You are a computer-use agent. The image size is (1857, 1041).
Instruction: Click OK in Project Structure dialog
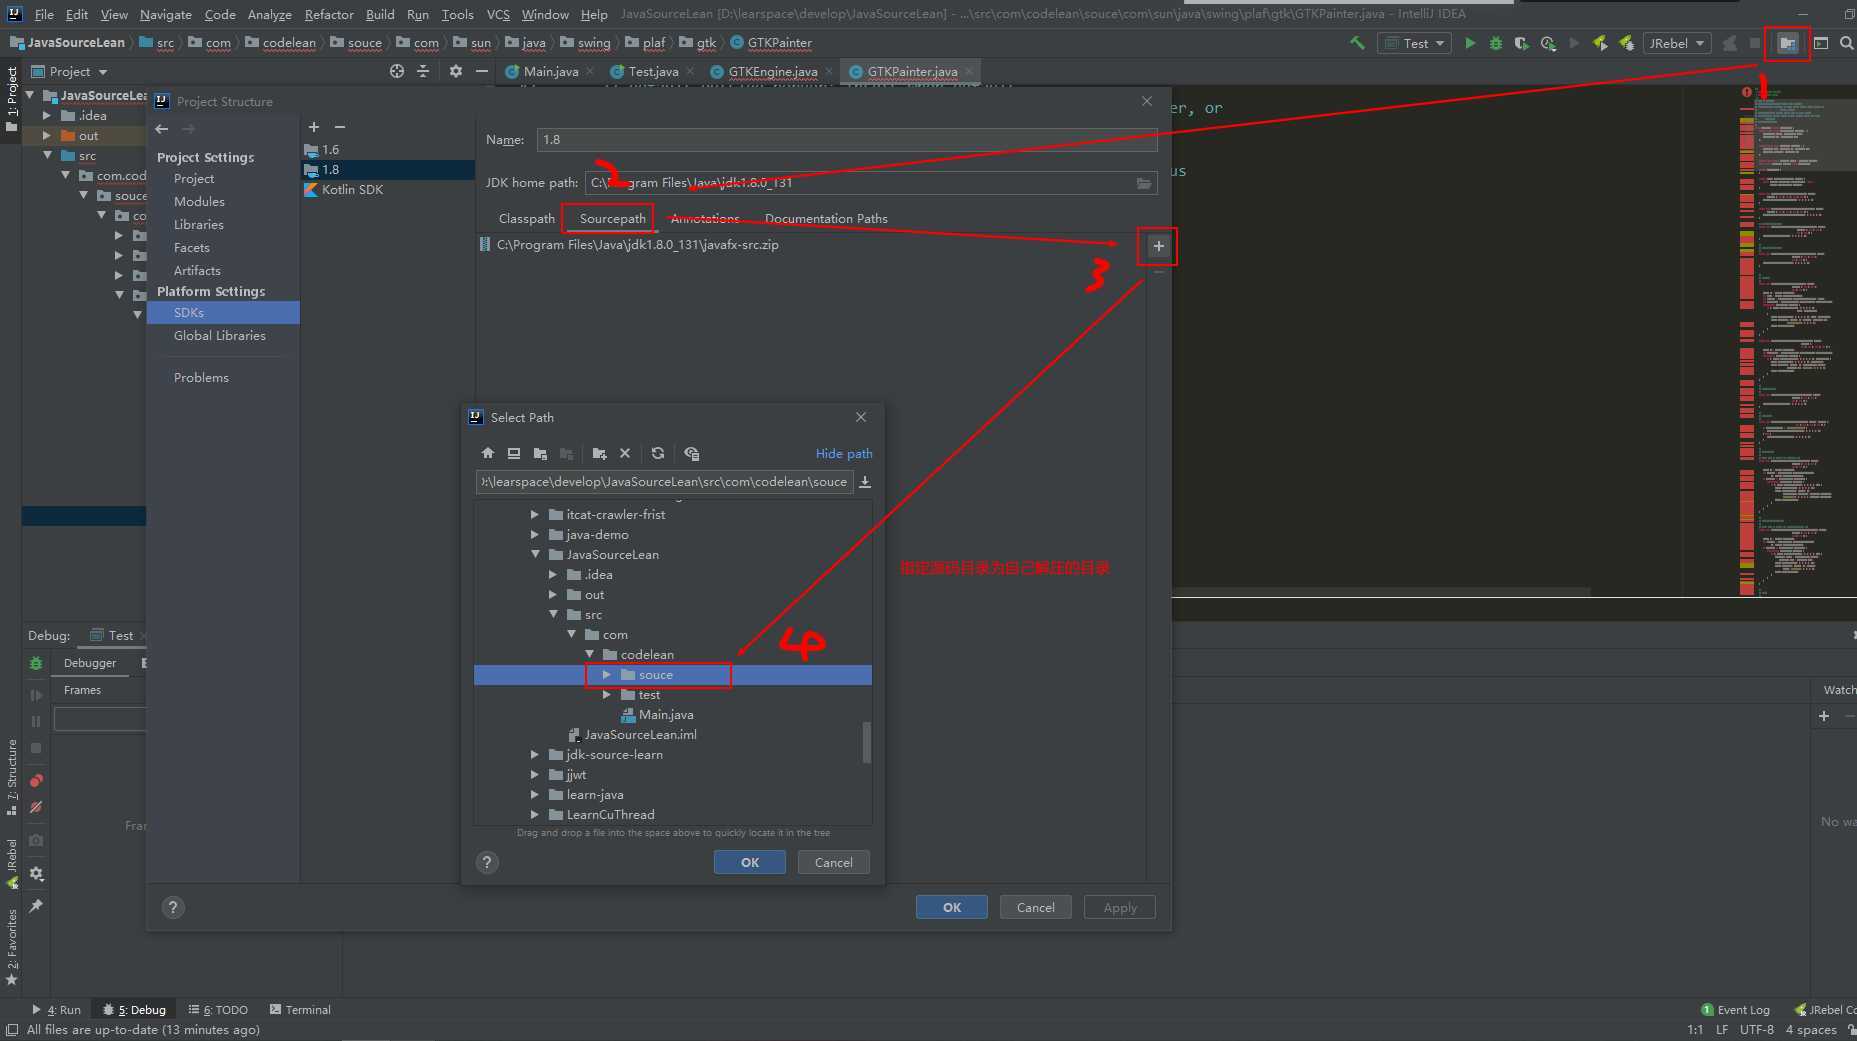[x=952, y=907]
